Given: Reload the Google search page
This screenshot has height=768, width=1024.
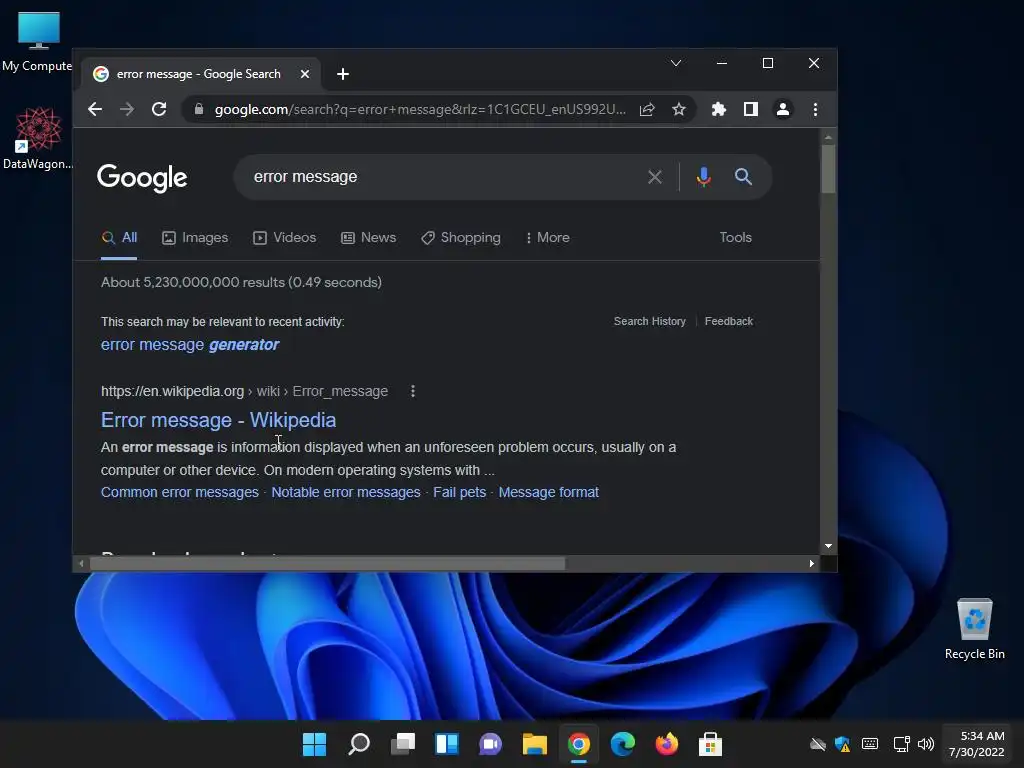Looking at the screenshot, I should [159, 109].
